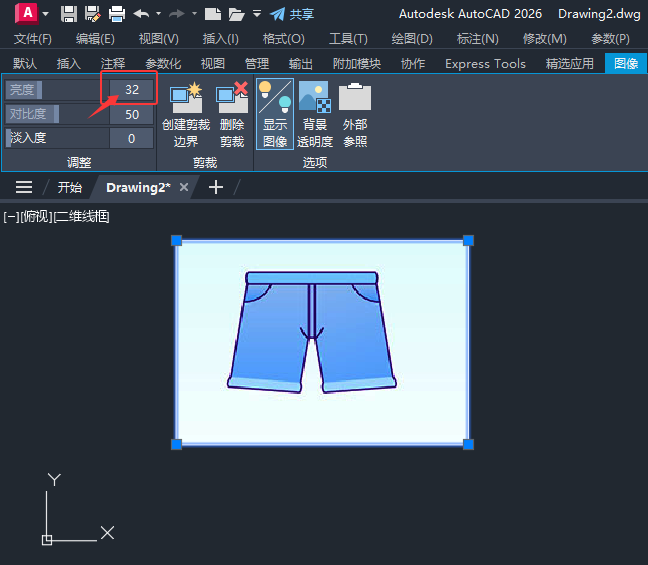Switch to the 附加模块 ribbon tab
The height and width of the screenshot is (565, 648).
tap(357, 64)
